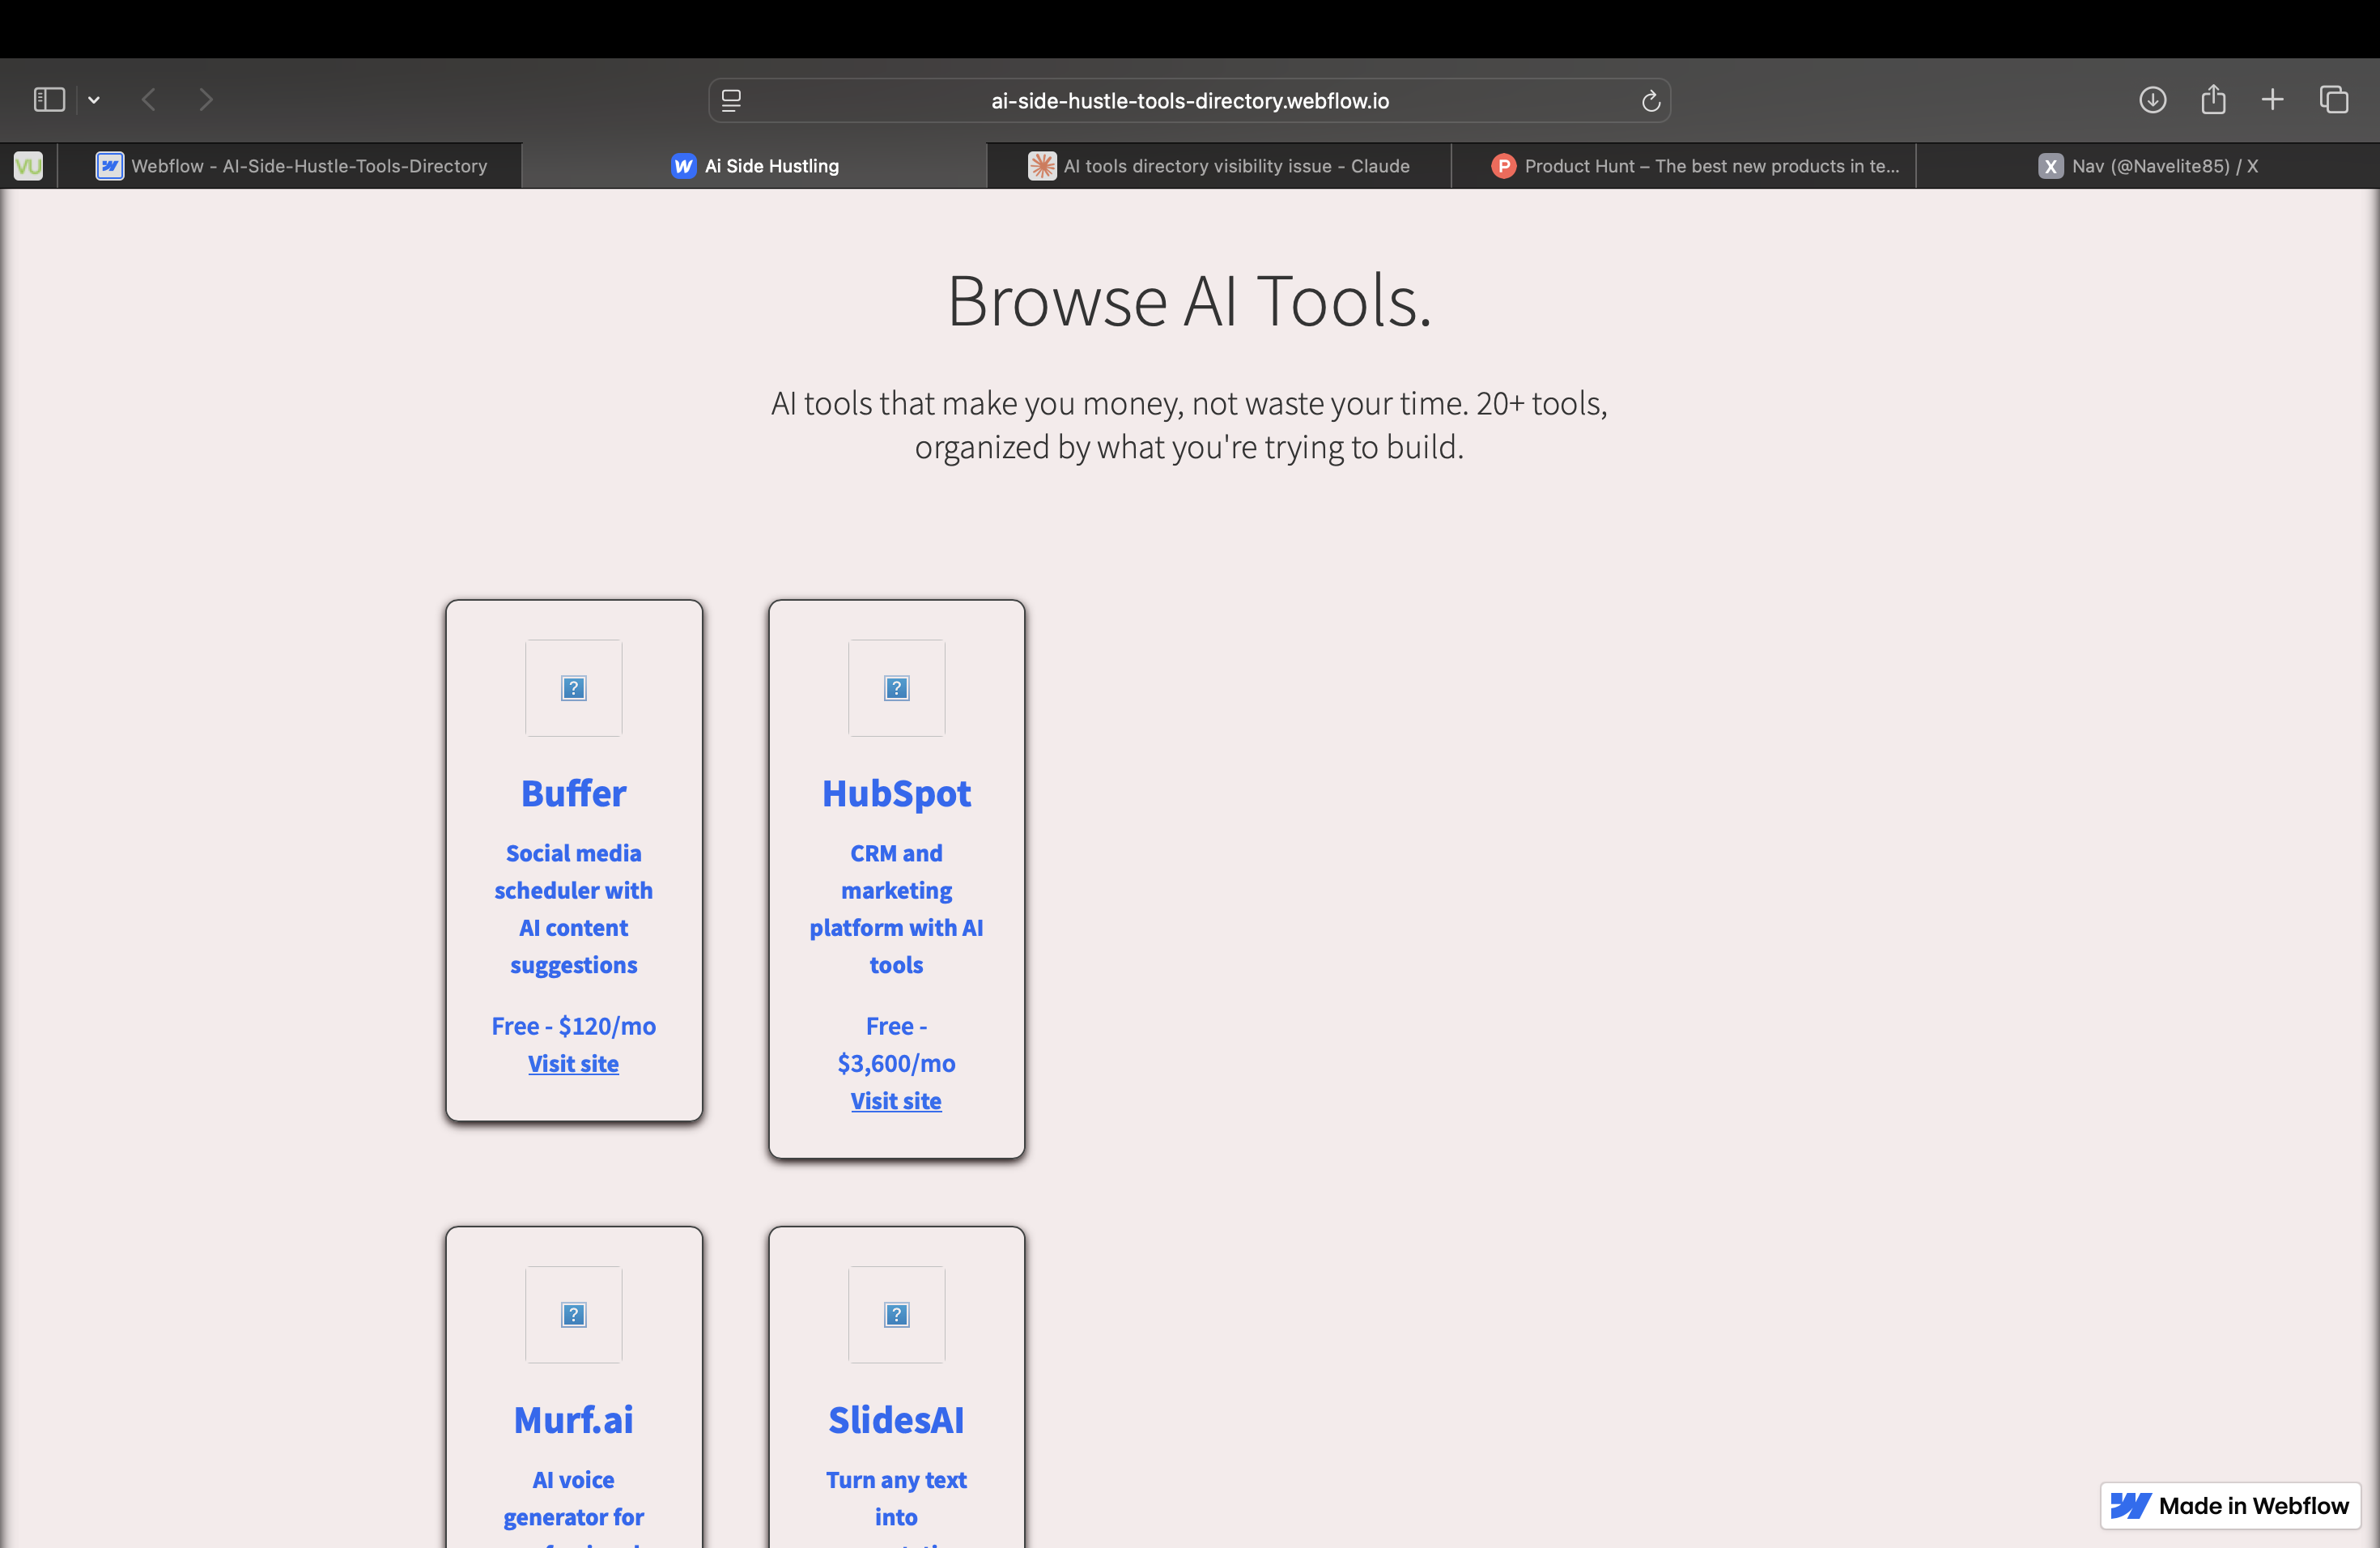Open the Share sheet icon

pyautogui.click(x=2213, y=100)
